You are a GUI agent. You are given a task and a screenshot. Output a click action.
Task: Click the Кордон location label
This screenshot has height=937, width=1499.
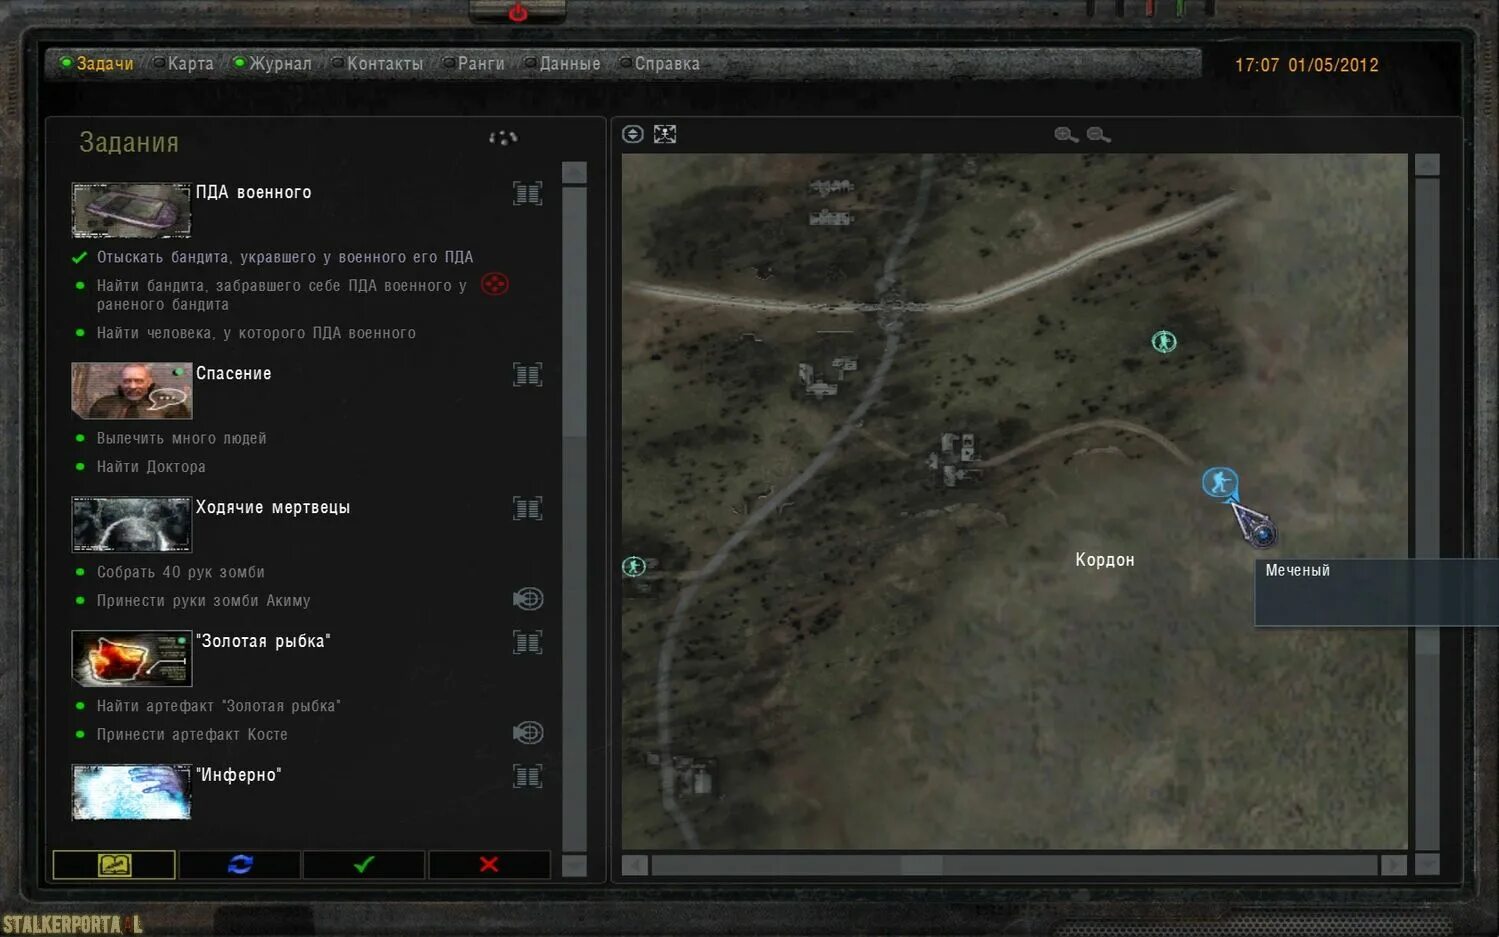(1104, 560)
